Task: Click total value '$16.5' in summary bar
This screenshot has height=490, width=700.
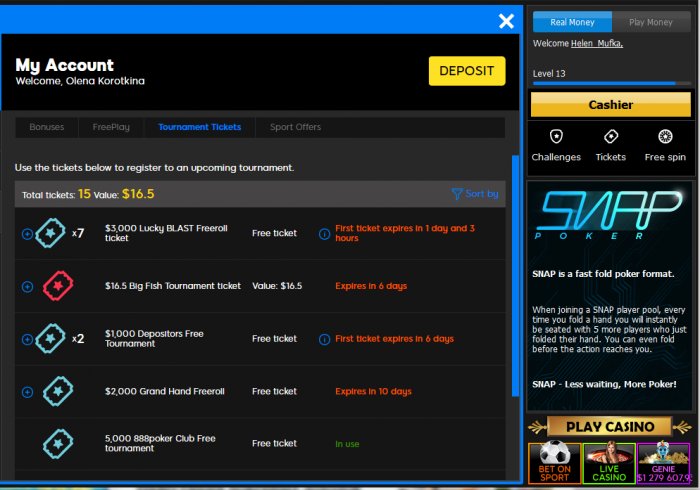Action: point(138,194)
